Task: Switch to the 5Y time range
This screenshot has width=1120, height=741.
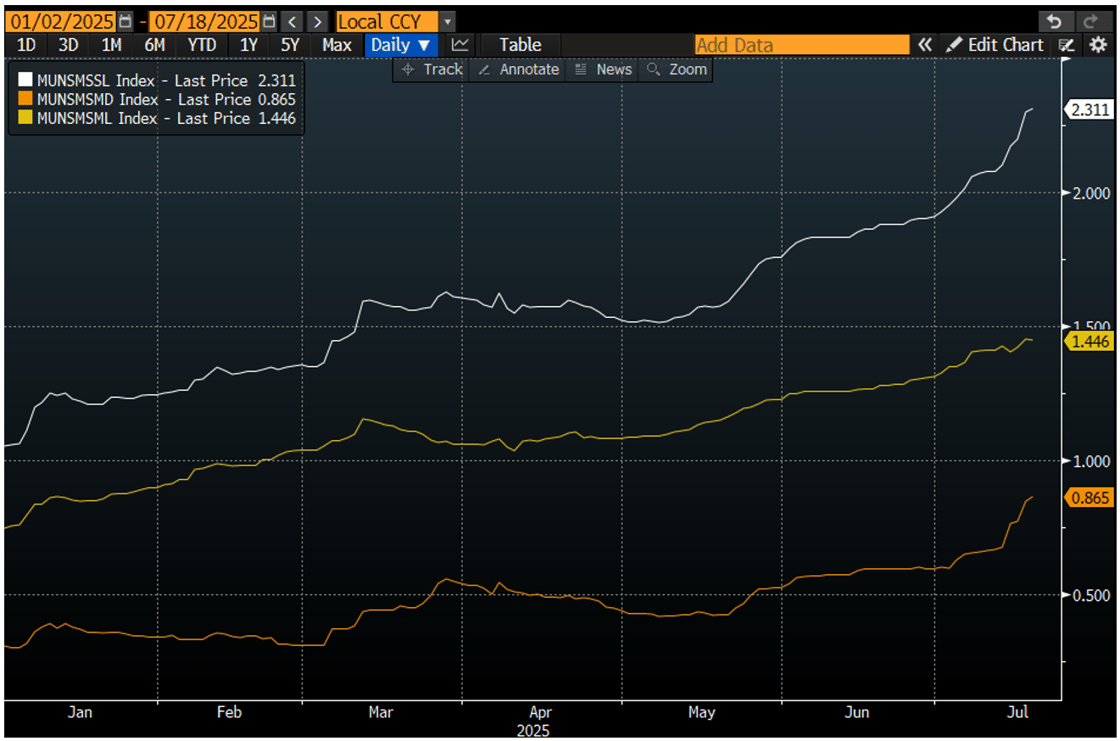Action: pos(290,45)
